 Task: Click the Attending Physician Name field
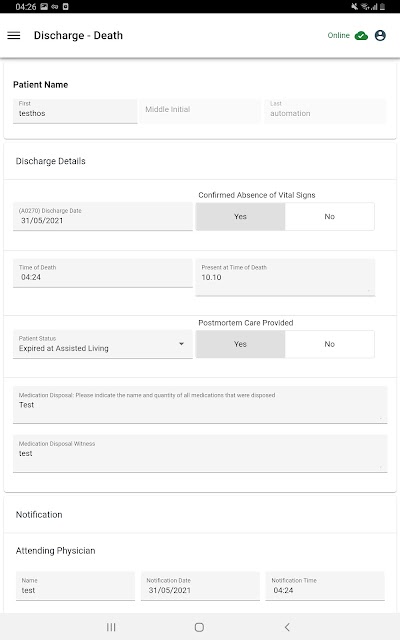coord(75,586)
